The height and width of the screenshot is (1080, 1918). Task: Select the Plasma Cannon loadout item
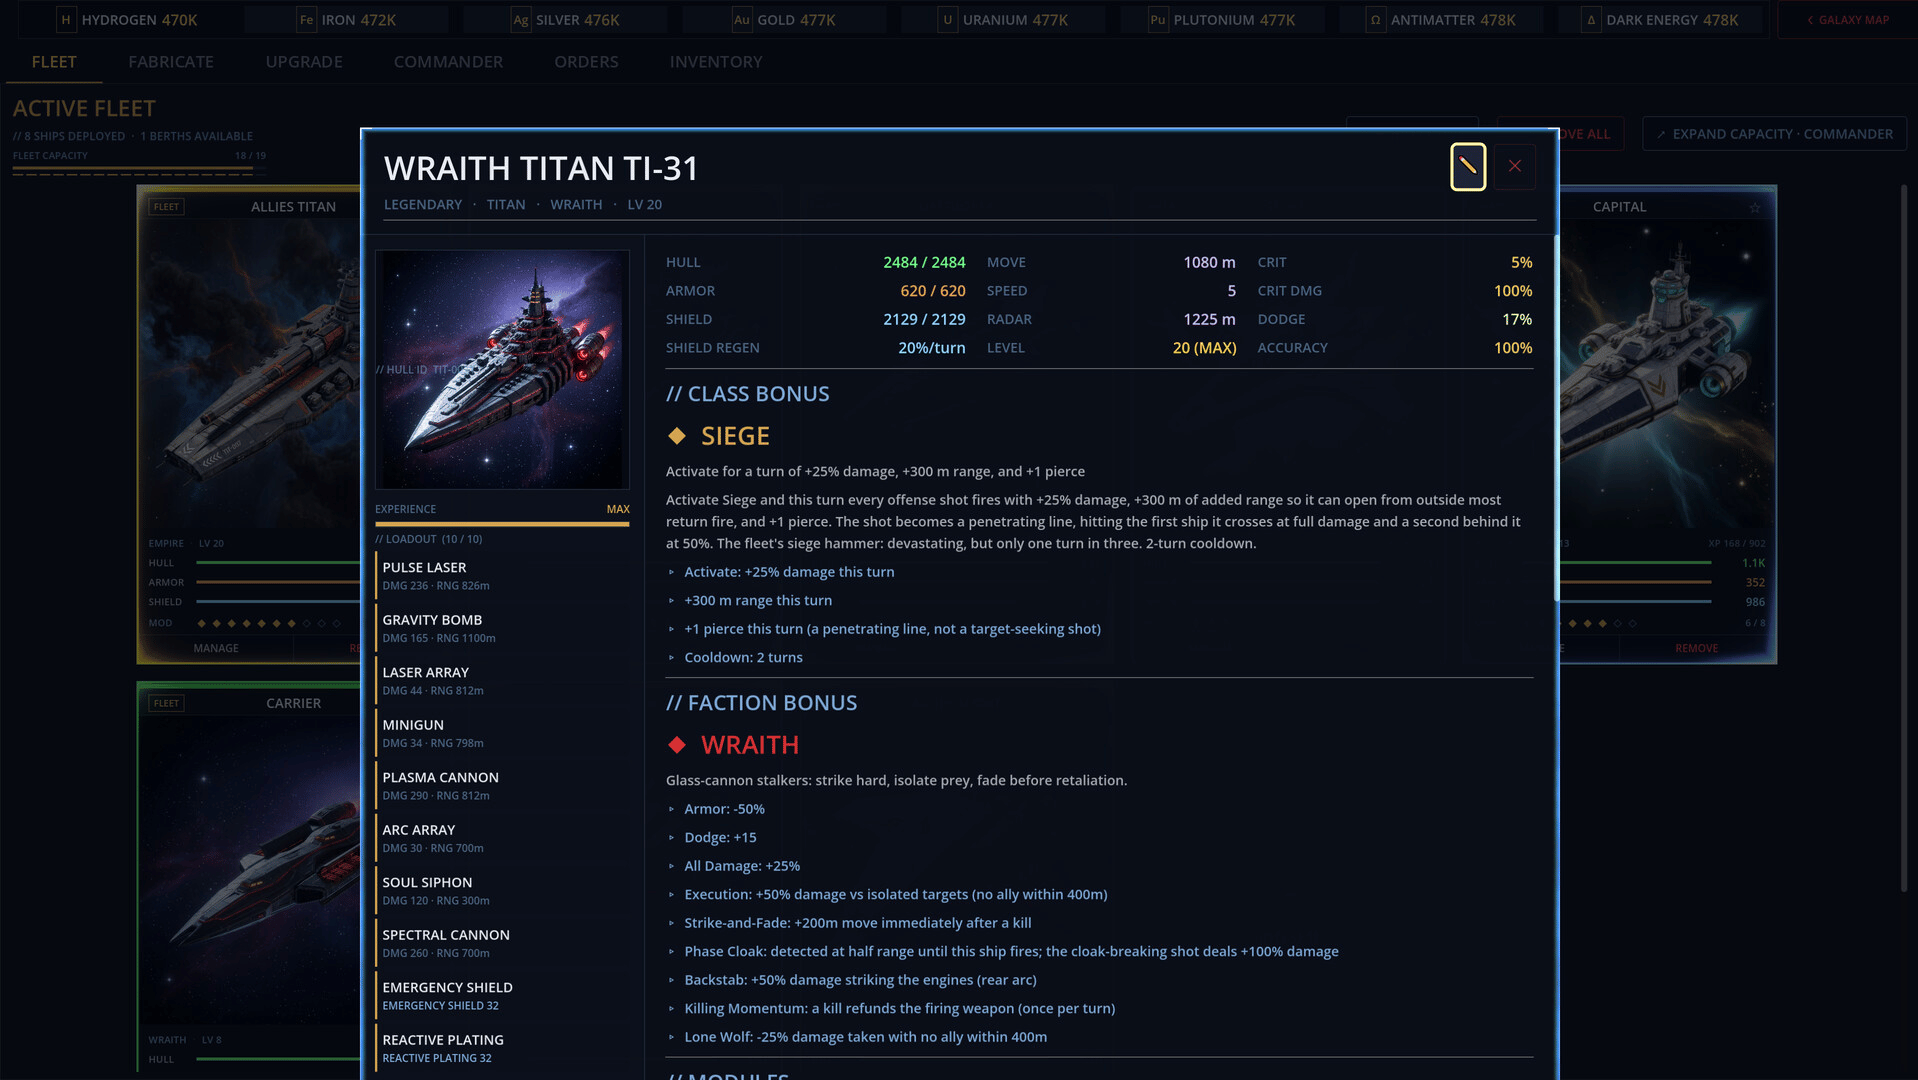[502, 786]
